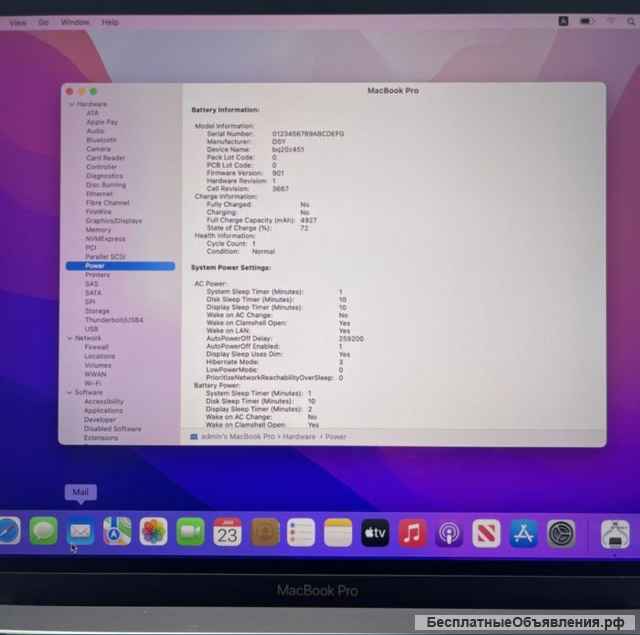The width and height of the screenshot is (640, 635).
Task: Select Parallel SCSI in the sidebar
Action: (x=106, y=257)
